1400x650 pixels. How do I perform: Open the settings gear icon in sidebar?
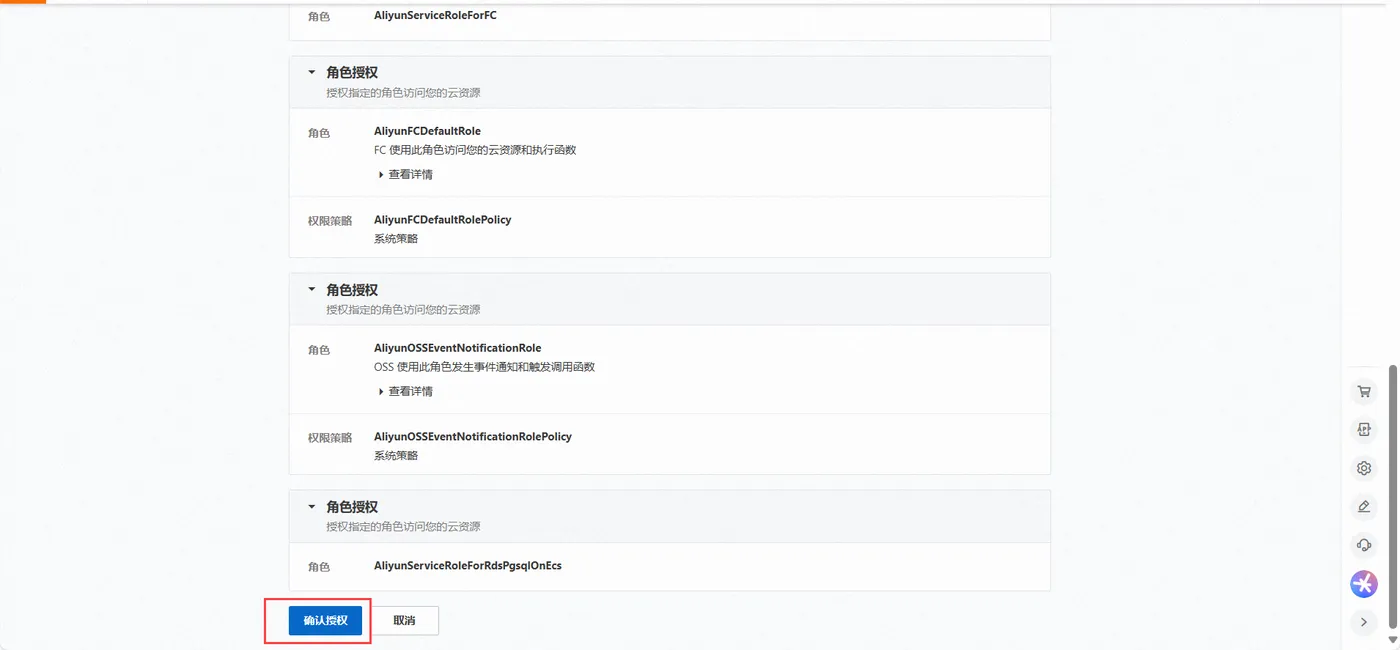click(1364, 468)
